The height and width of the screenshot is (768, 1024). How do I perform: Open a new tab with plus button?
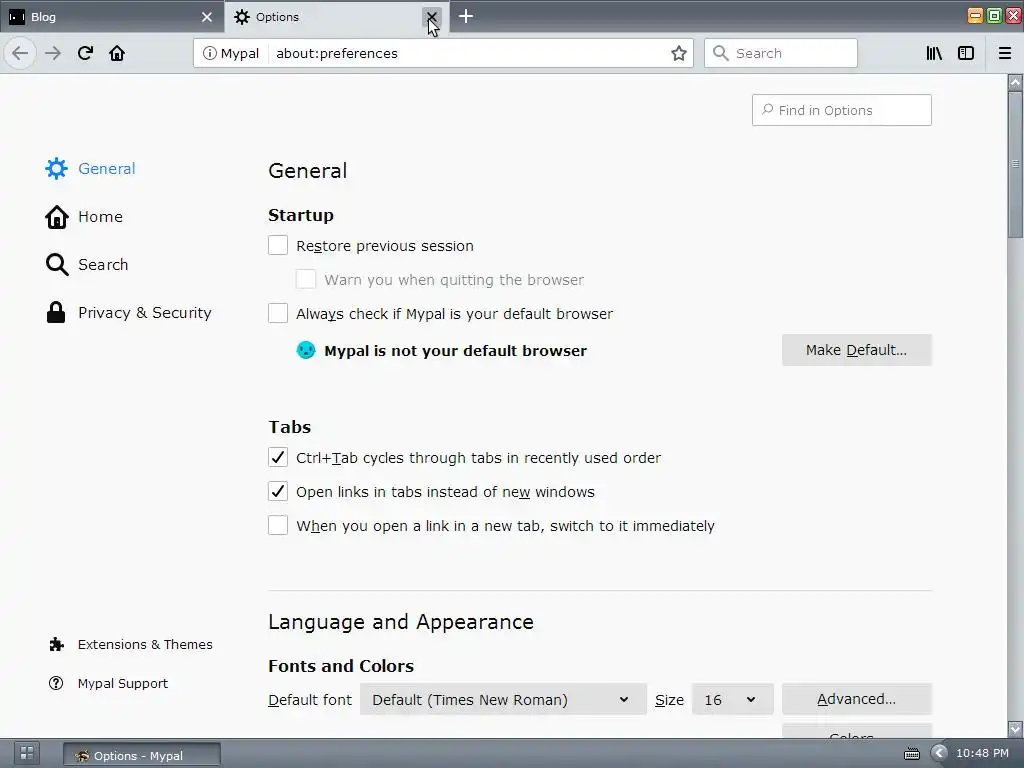pyautogui.click(x=466, y=16)
